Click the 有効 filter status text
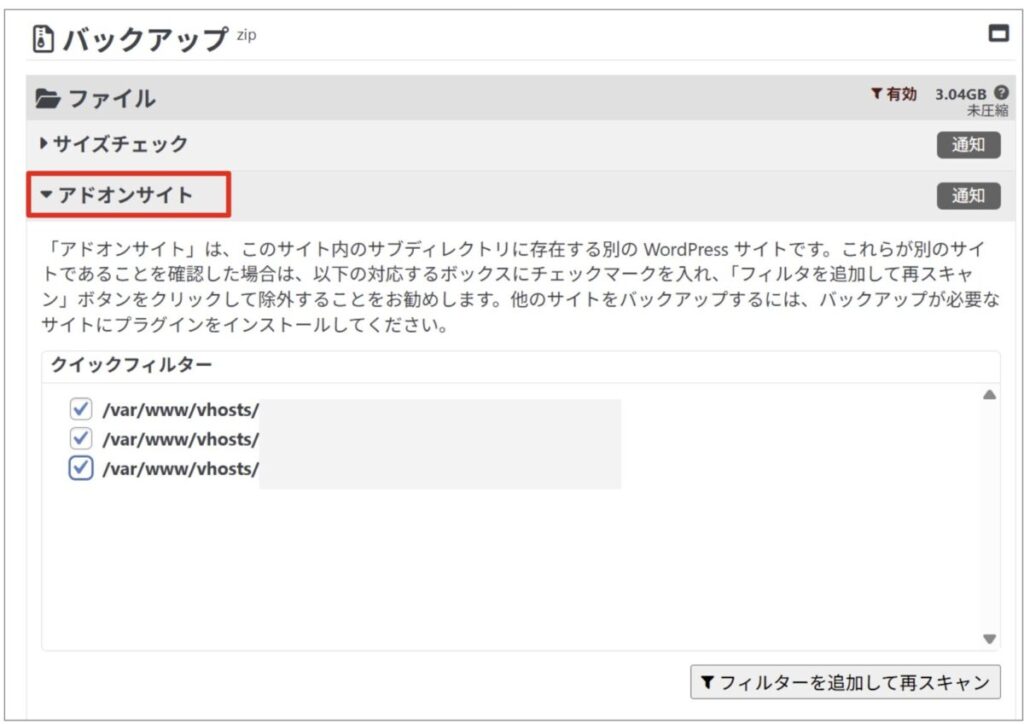Viewport: 1024px width, 724px height. tap(900, 94)
